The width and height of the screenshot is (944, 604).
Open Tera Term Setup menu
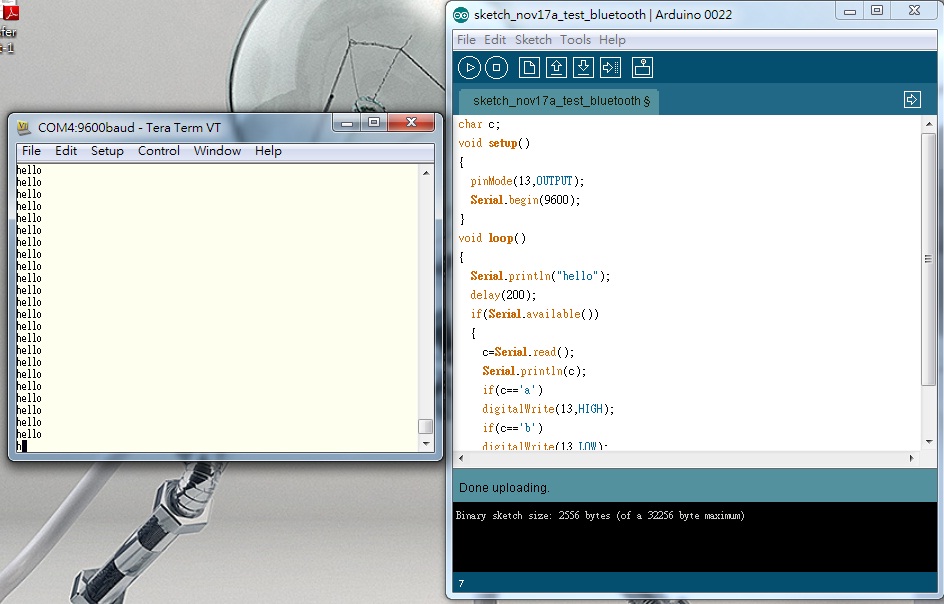point(107,151)
